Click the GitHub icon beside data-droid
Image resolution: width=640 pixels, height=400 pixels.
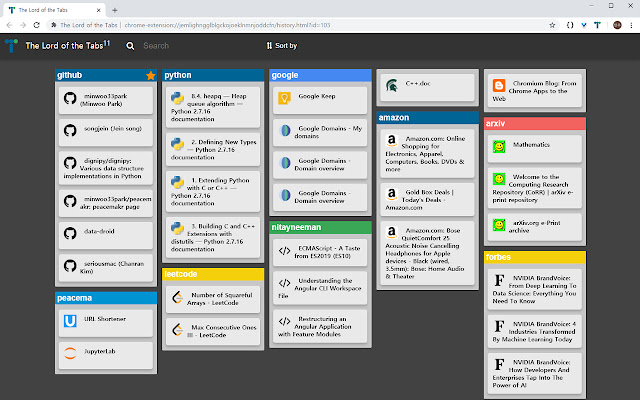(70, 232)
